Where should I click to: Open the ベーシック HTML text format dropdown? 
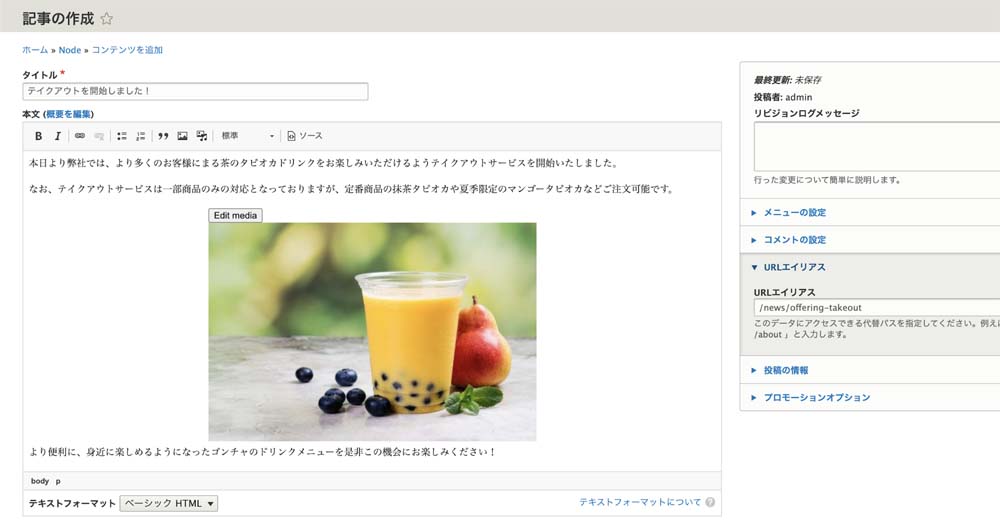pos(169,503)
